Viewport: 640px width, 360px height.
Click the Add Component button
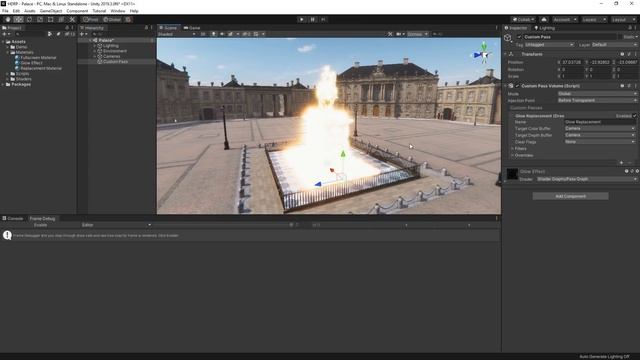pos(570,196)
